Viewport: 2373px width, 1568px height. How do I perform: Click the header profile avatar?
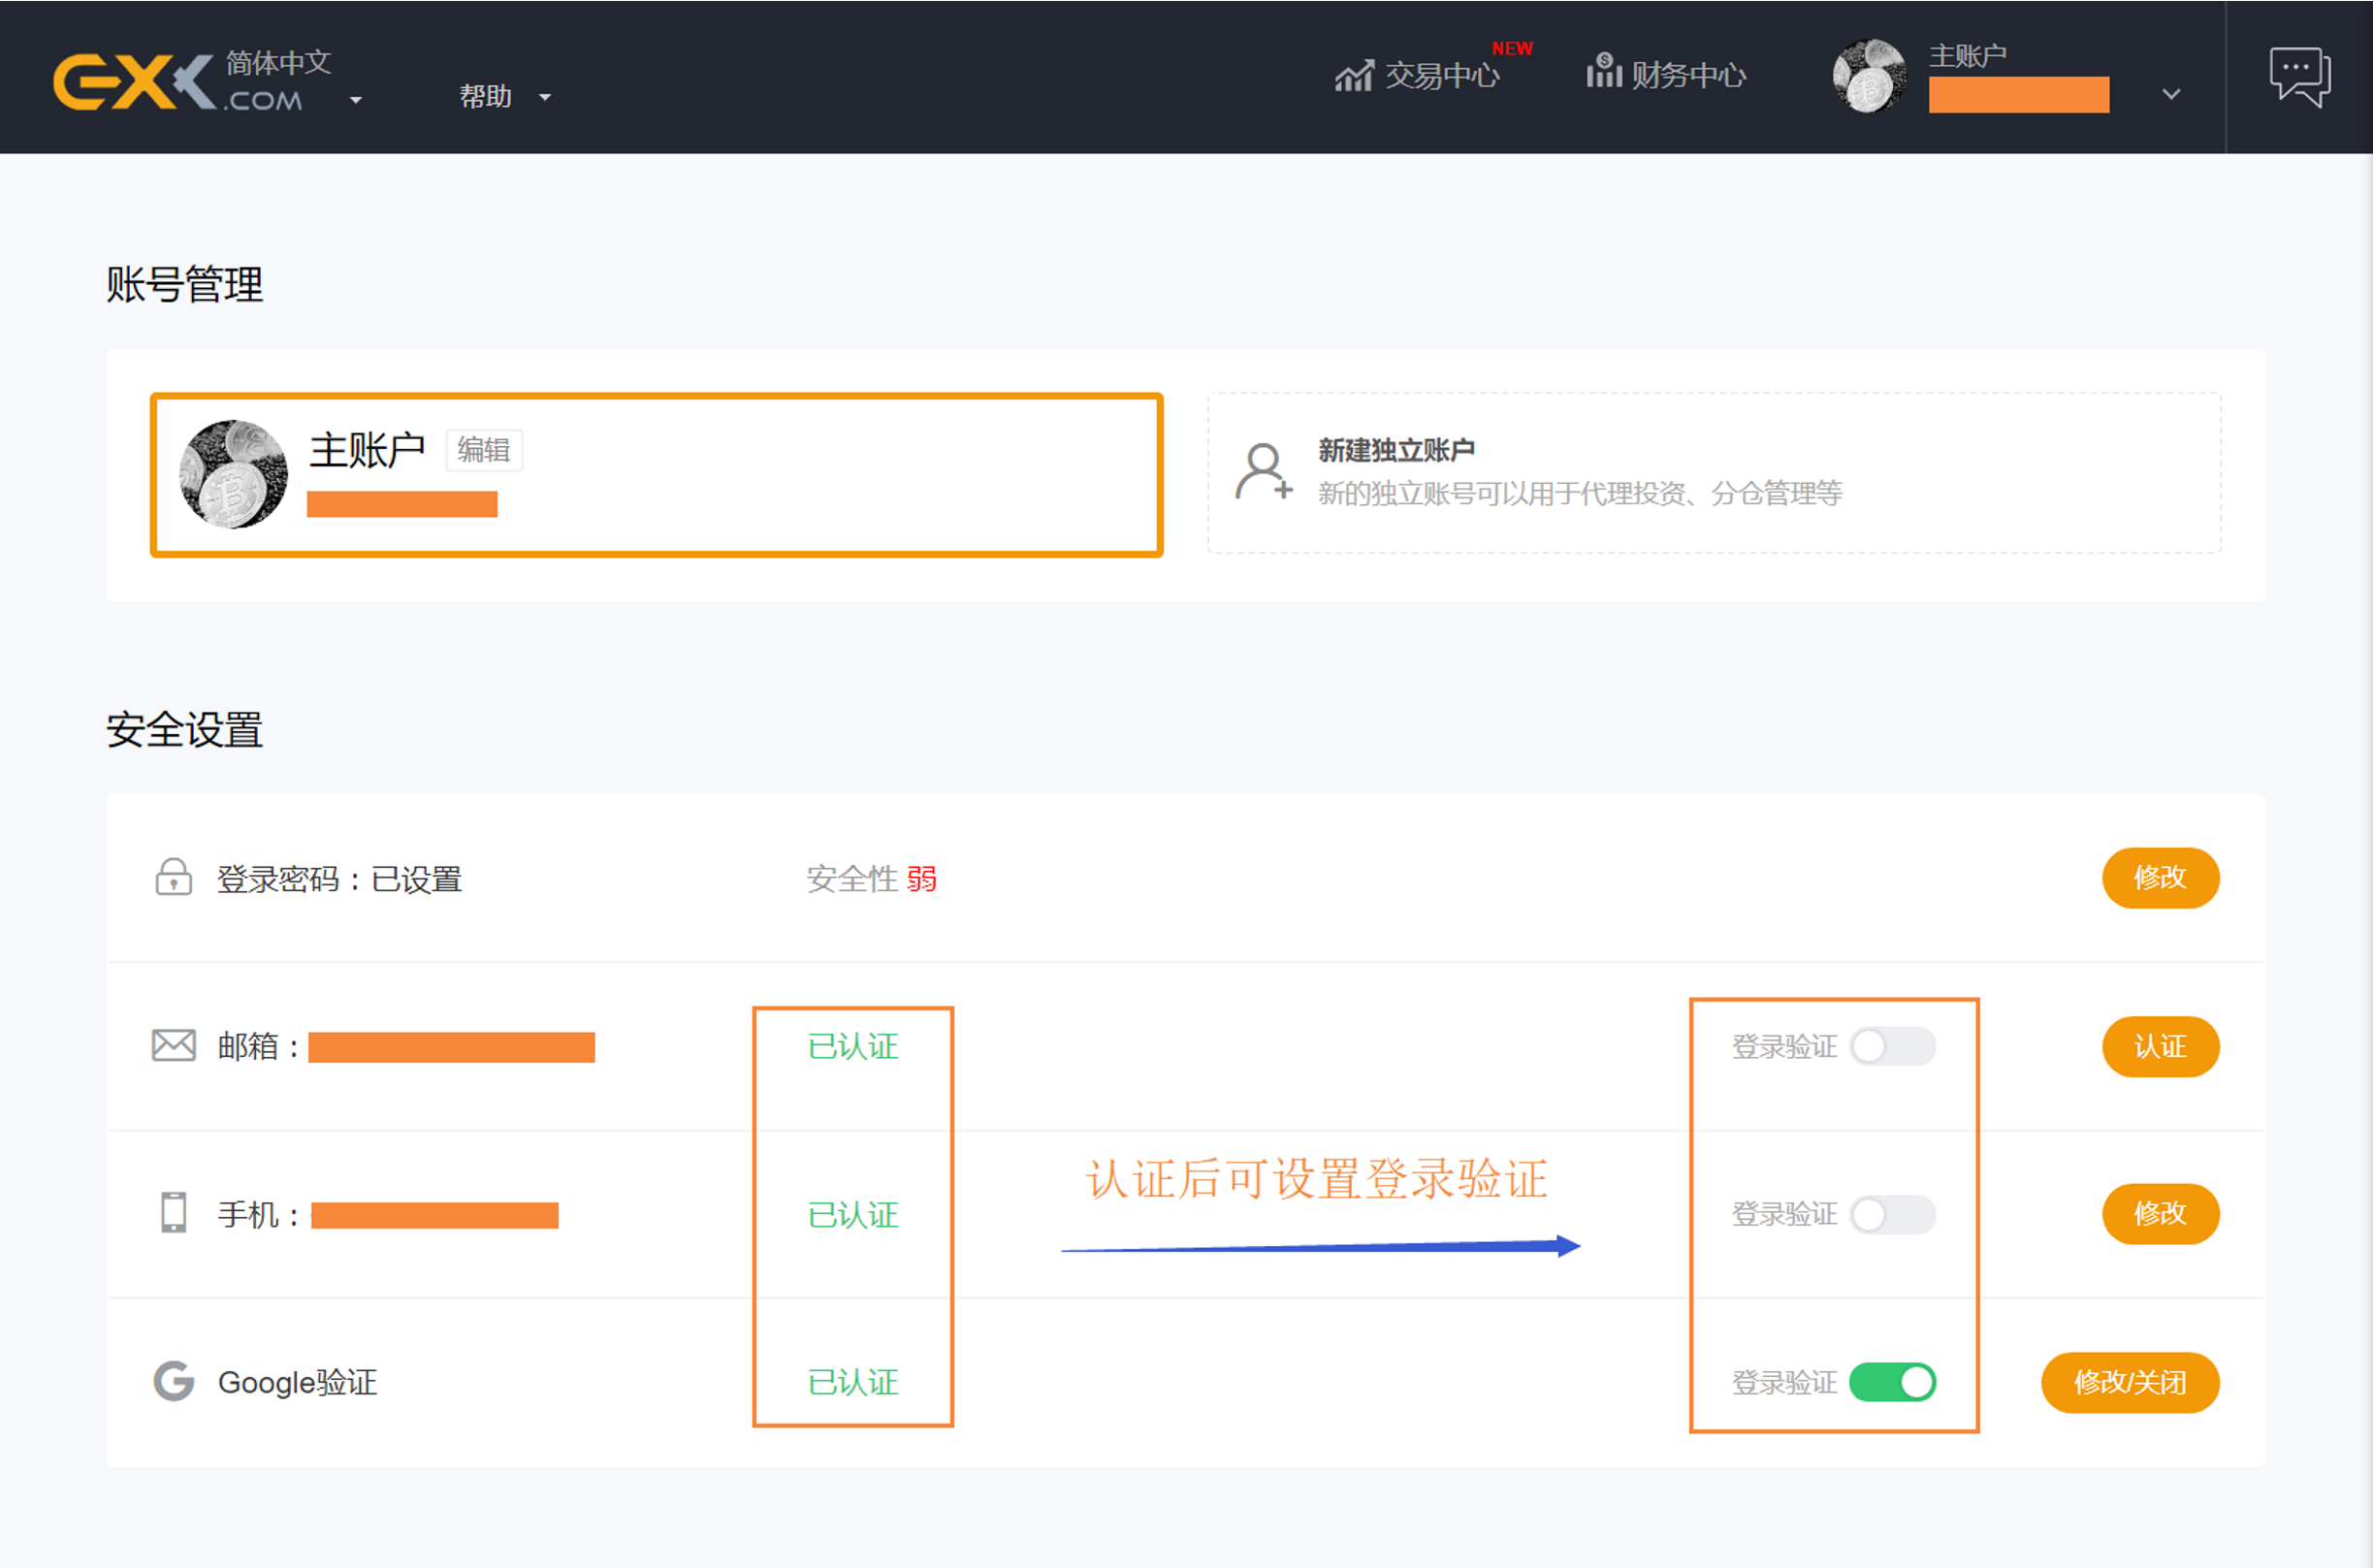pyautogui.click(x=1869, y=76)
